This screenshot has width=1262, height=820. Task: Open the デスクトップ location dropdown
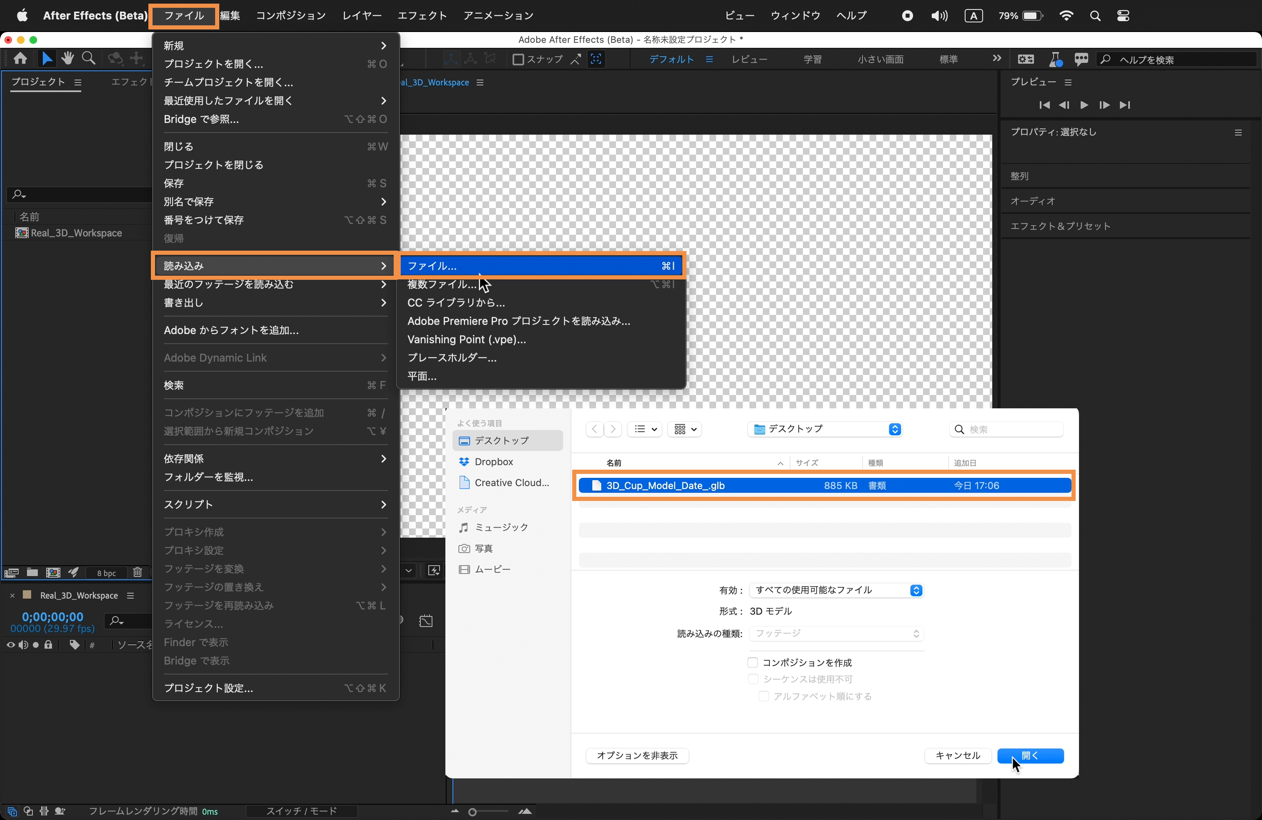825,429
